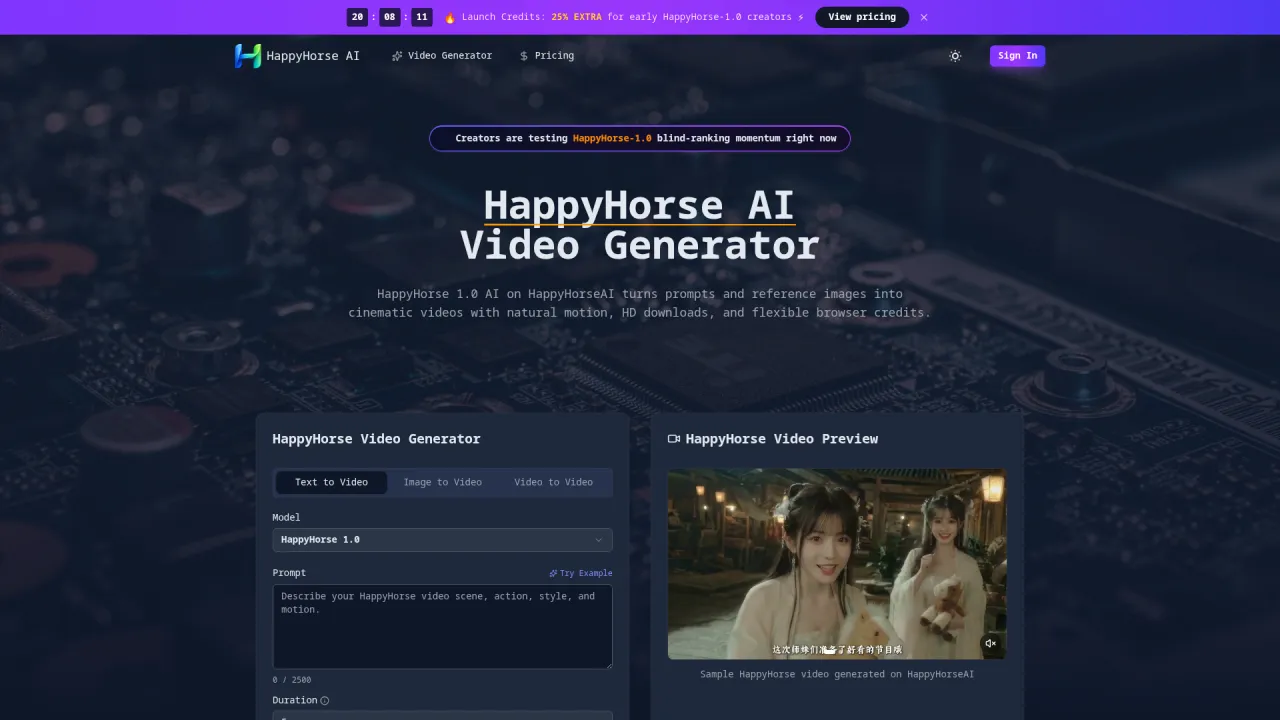The image size is (1280, 720).
Task: Click the Sign In button
Action: click(1017, 56)
